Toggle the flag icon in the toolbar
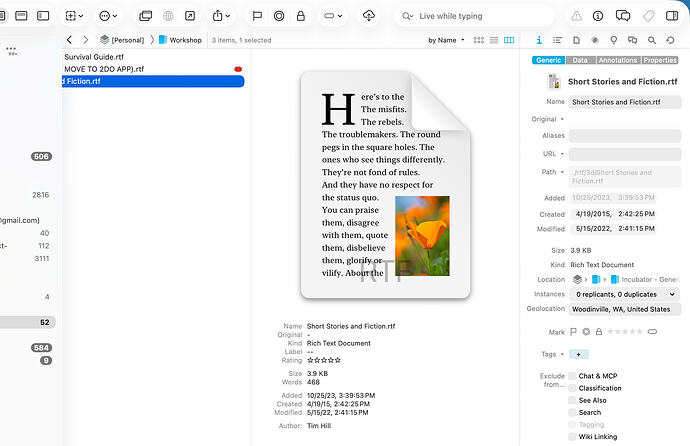 click(x=257, y=16)
